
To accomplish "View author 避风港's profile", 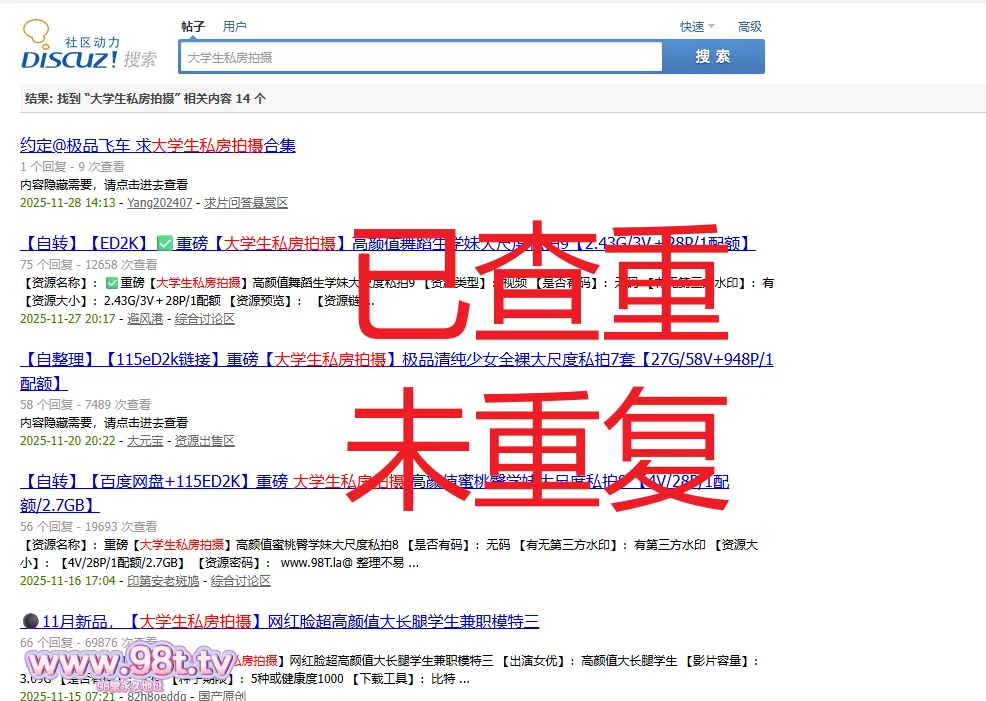I will click(145, 319).
